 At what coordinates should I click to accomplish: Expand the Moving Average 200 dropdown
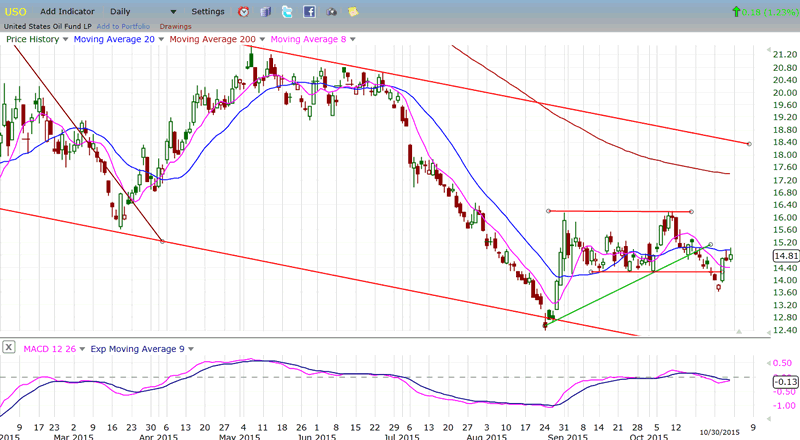(x=258, y=39)
